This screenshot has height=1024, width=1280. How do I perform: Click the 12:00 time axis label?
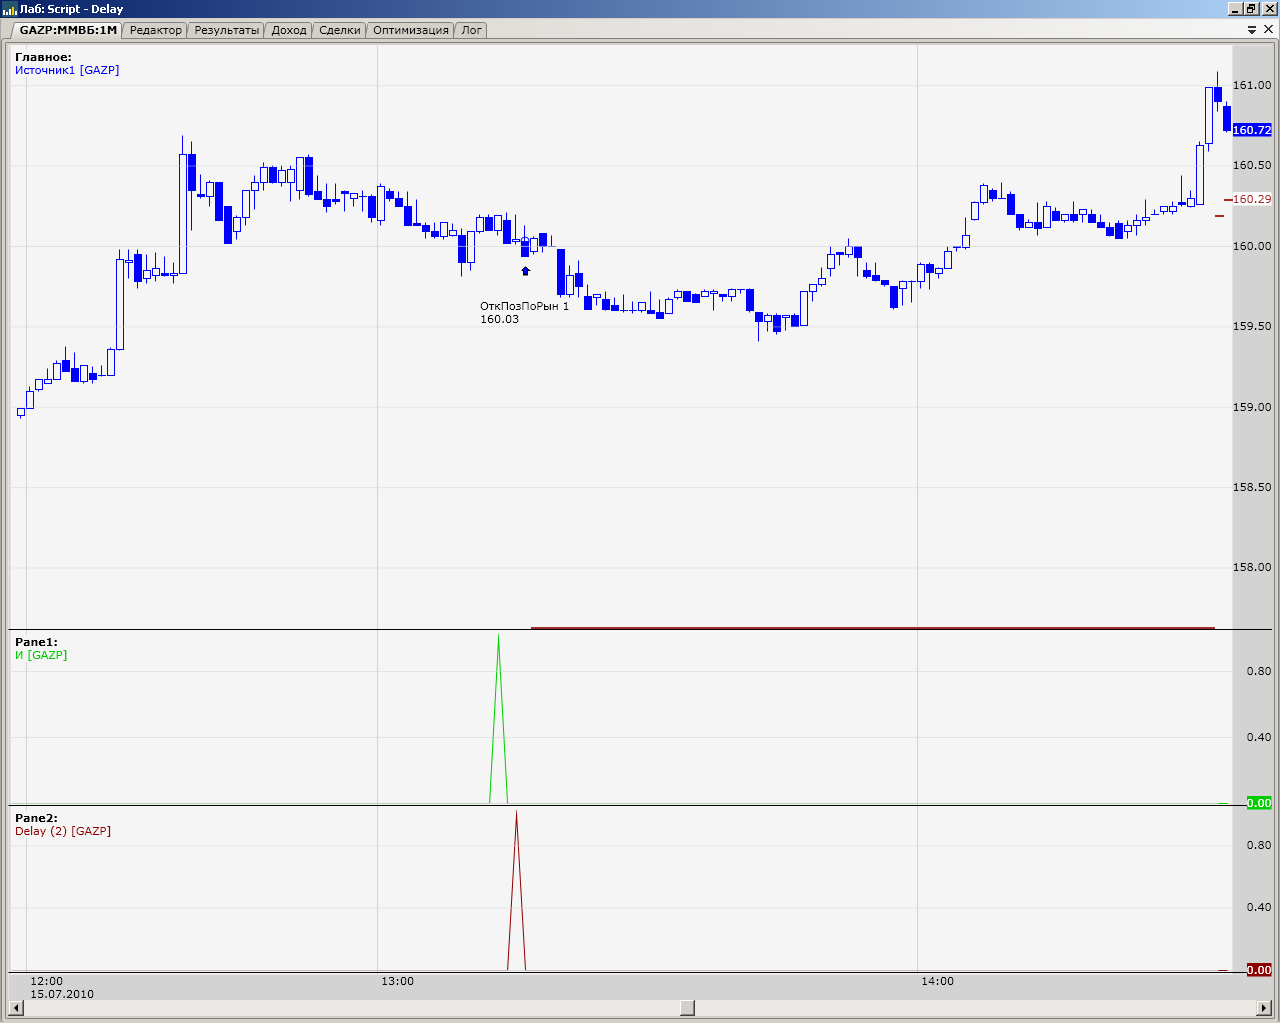(46, 981)
